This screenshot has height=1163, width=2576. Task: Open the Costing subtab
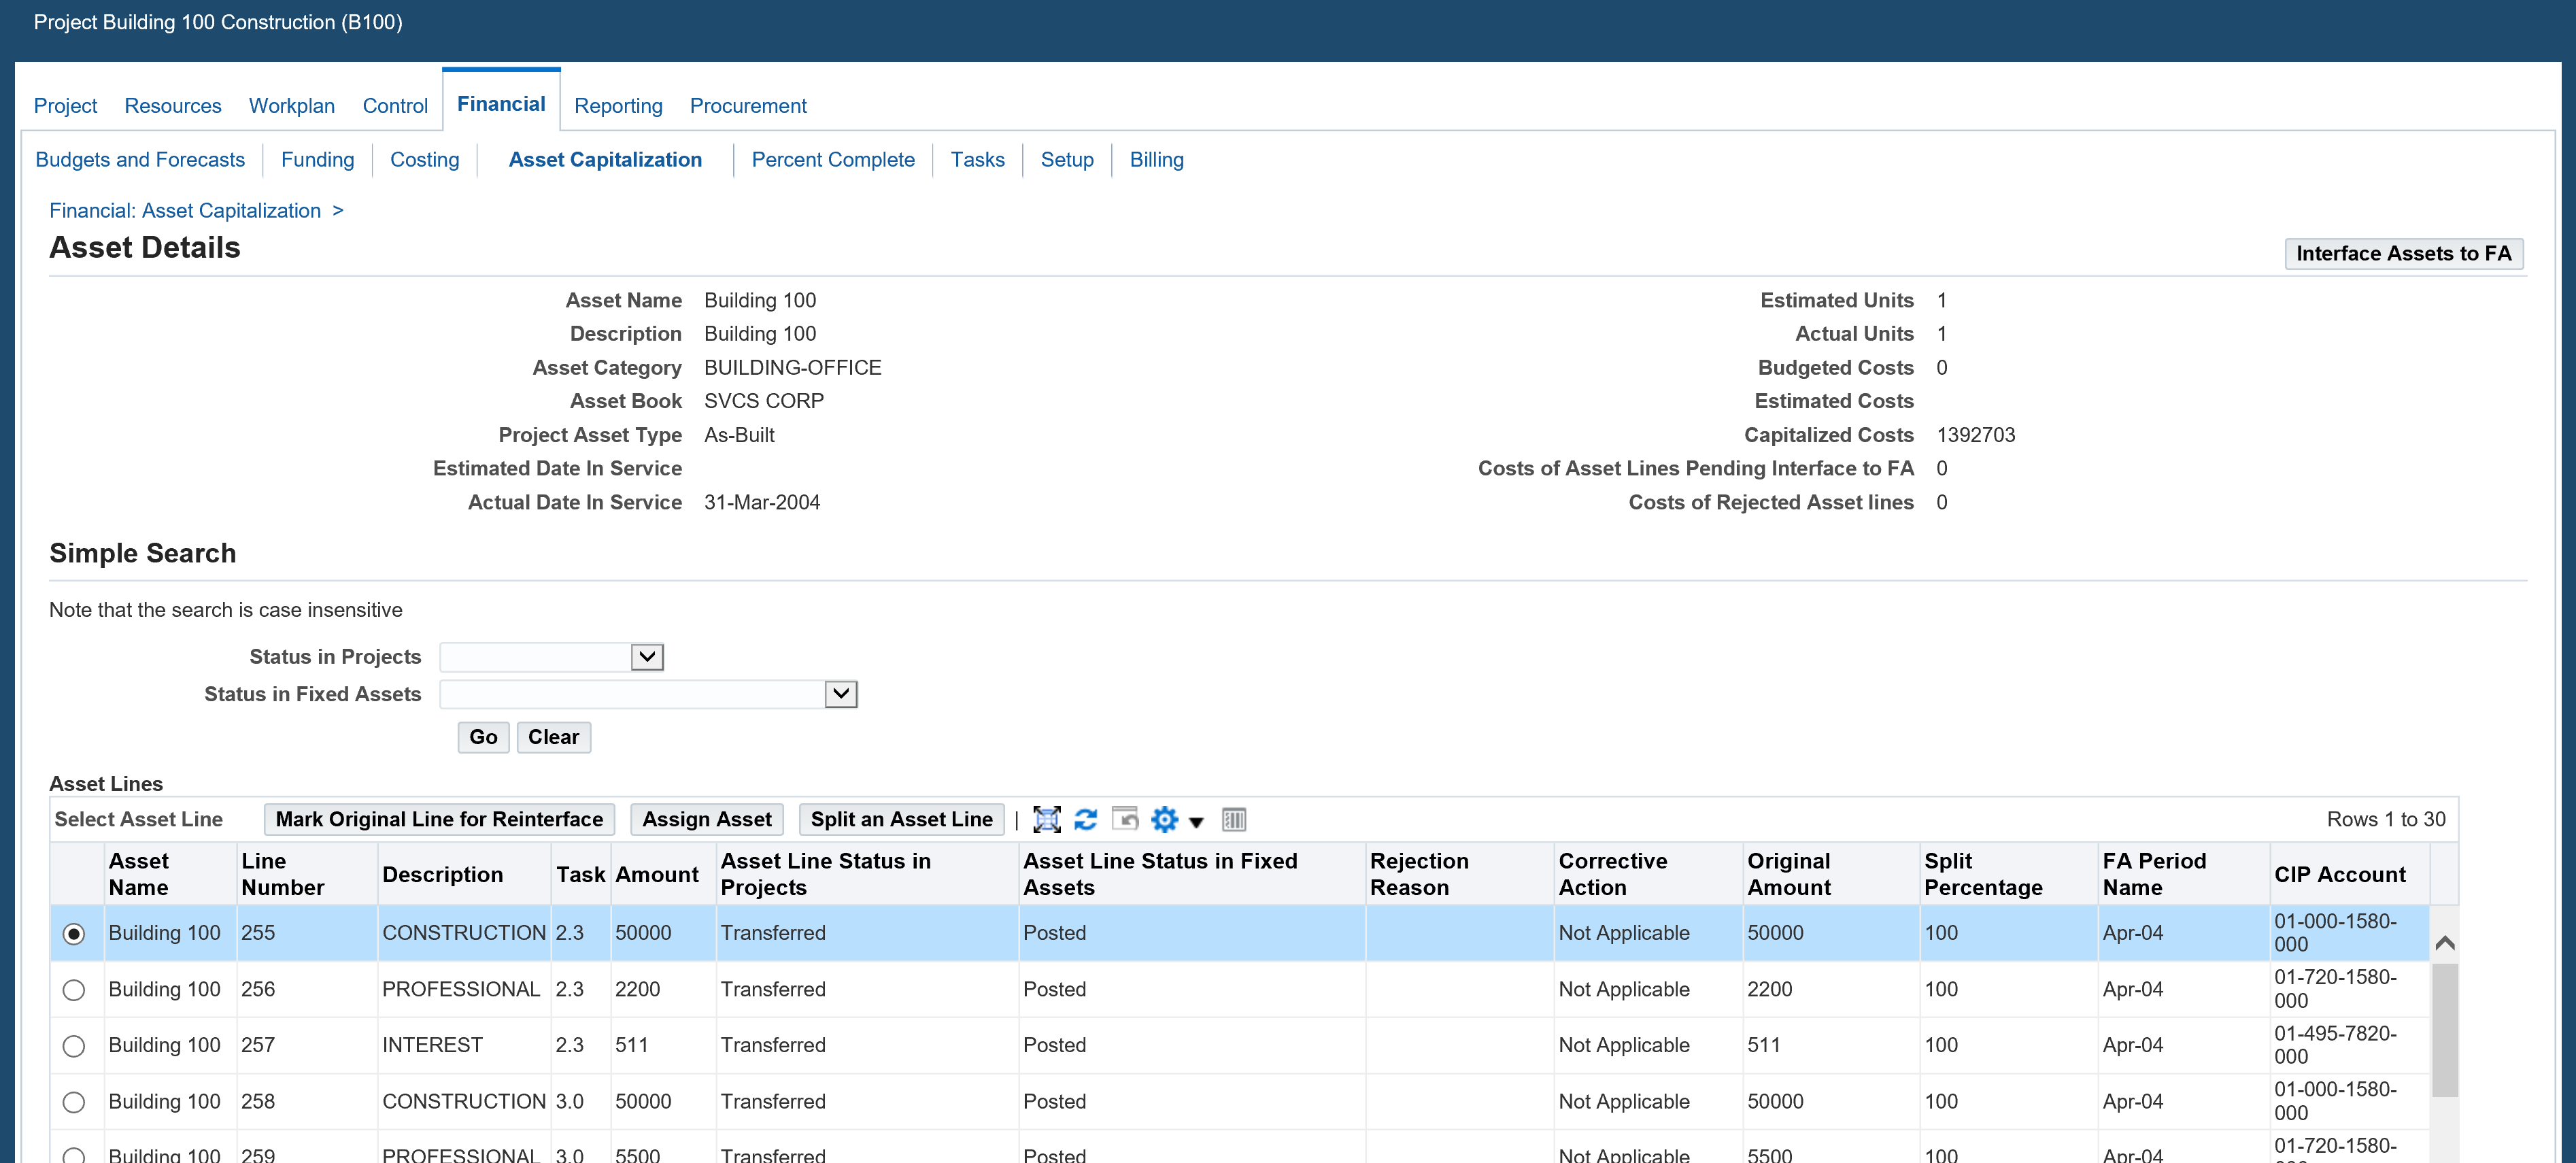click(x=425, y=160)
